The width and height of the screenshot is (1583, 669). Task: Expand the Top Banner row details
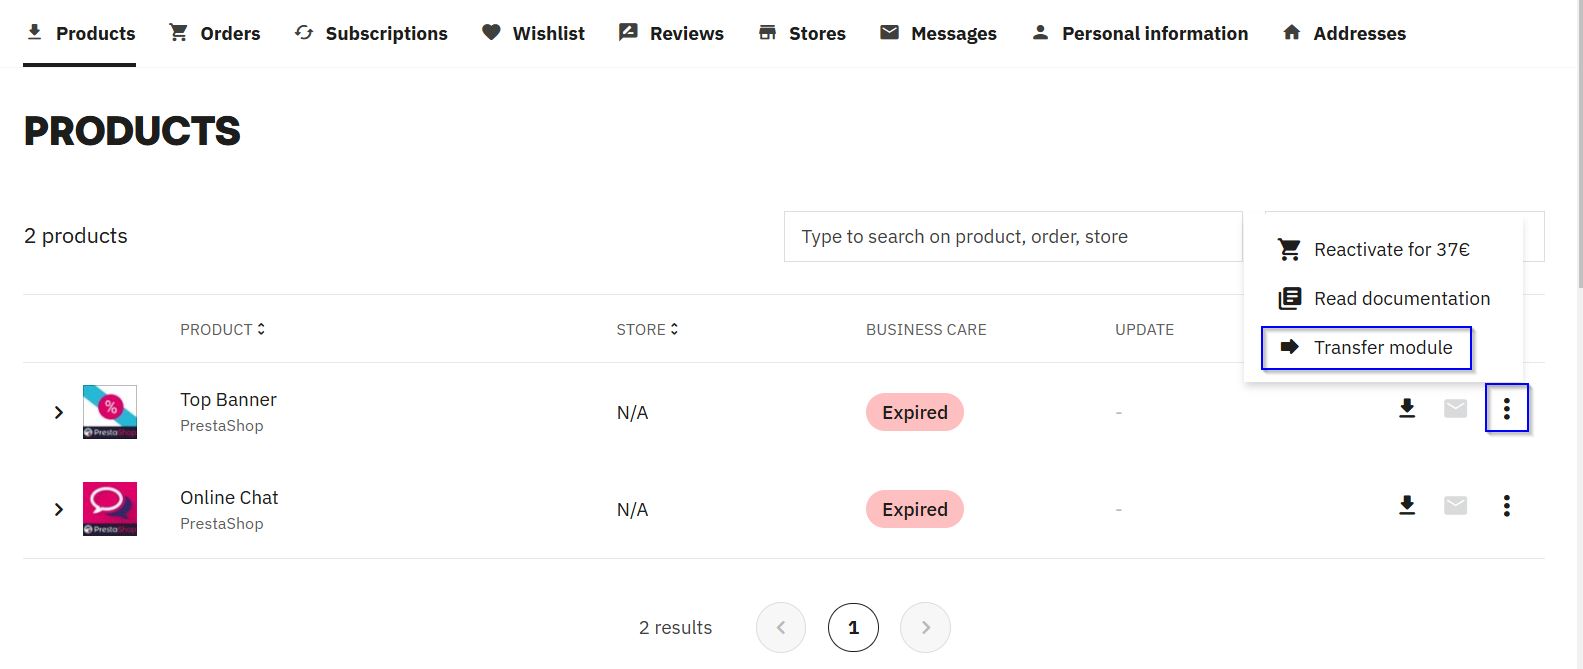tap(59, 412)
